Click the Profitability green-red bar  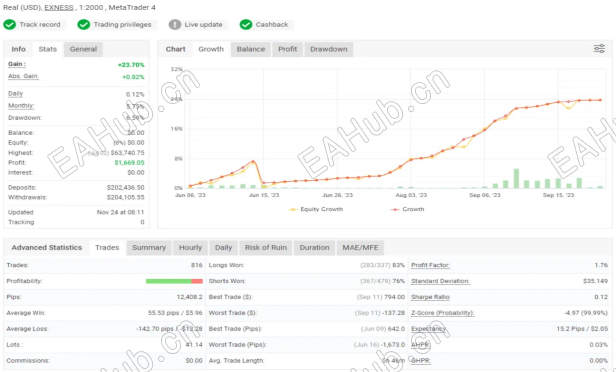pyautogui.click(x=174, y=281)
